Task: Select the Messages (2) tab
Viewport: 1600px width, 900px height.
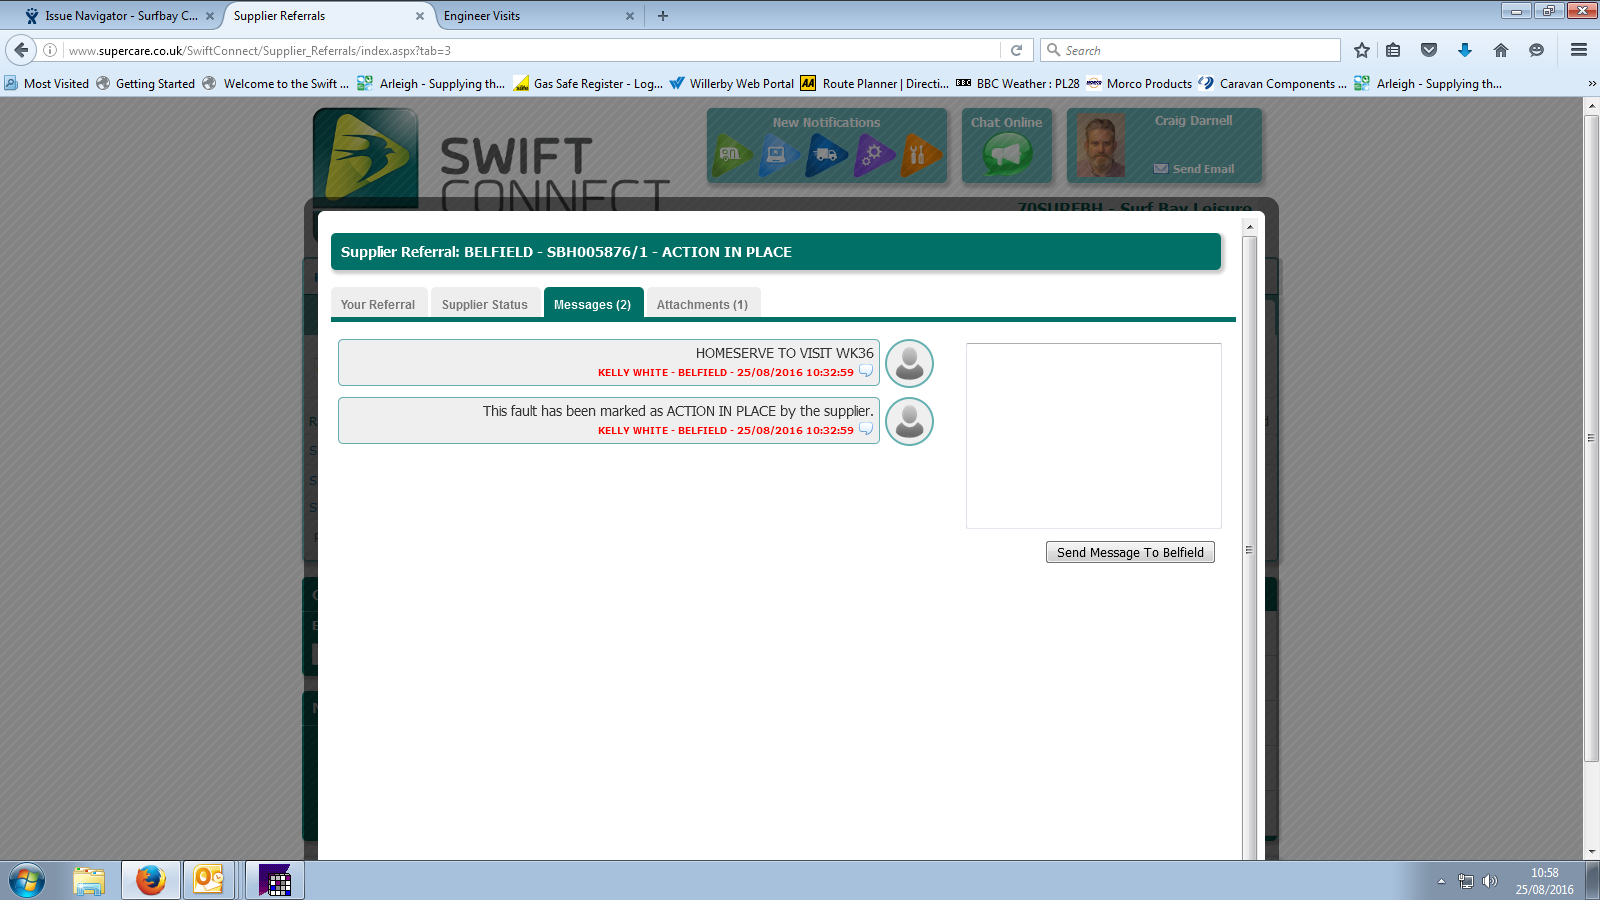Action: 593,304
